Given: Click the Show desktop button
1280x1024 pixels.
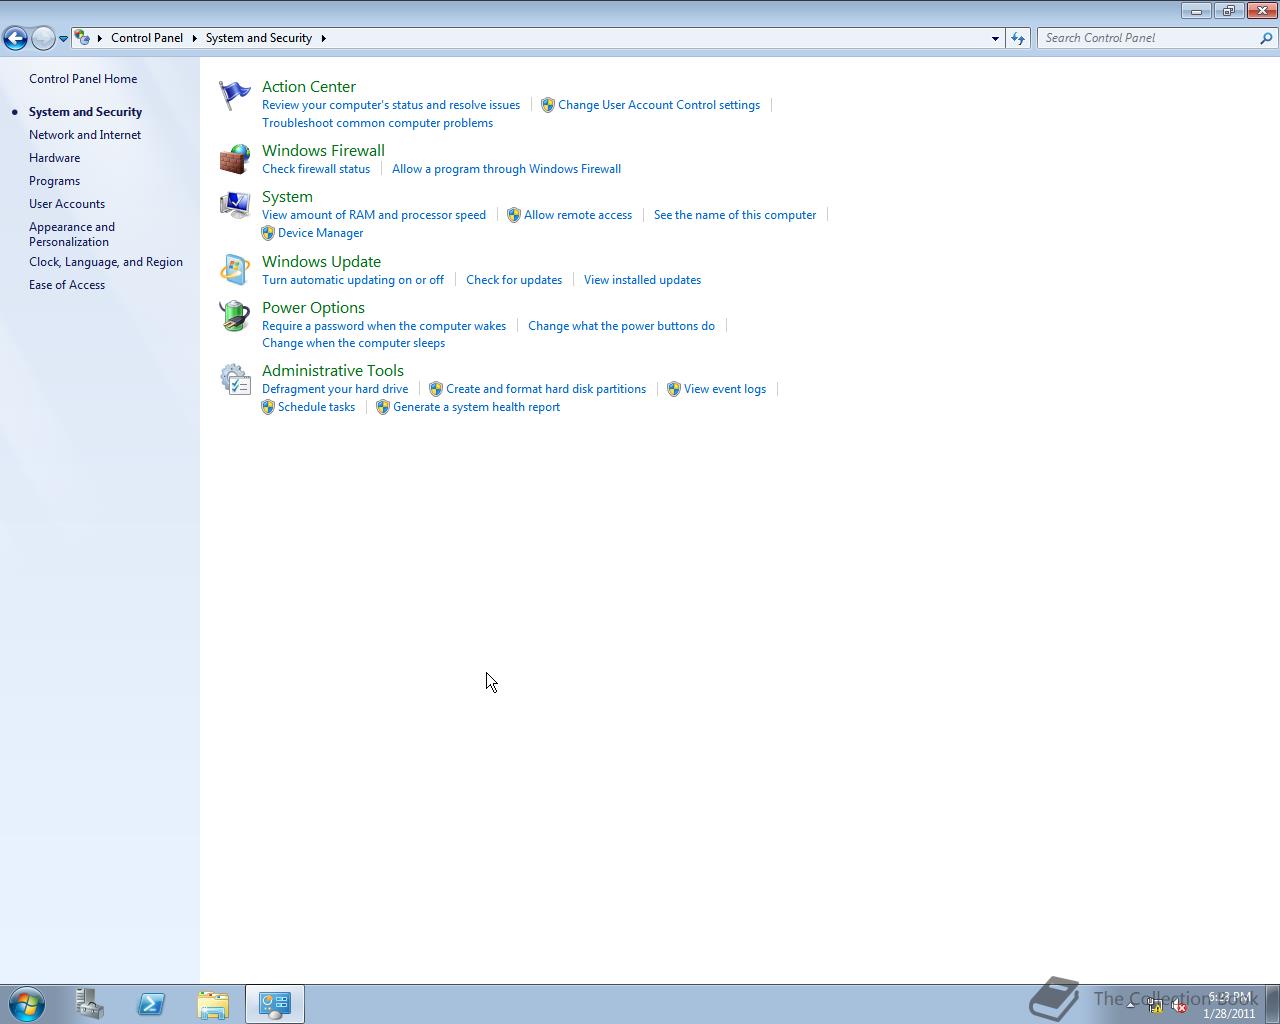Looking at the screenshot, I should [x=1273, y=1004].
